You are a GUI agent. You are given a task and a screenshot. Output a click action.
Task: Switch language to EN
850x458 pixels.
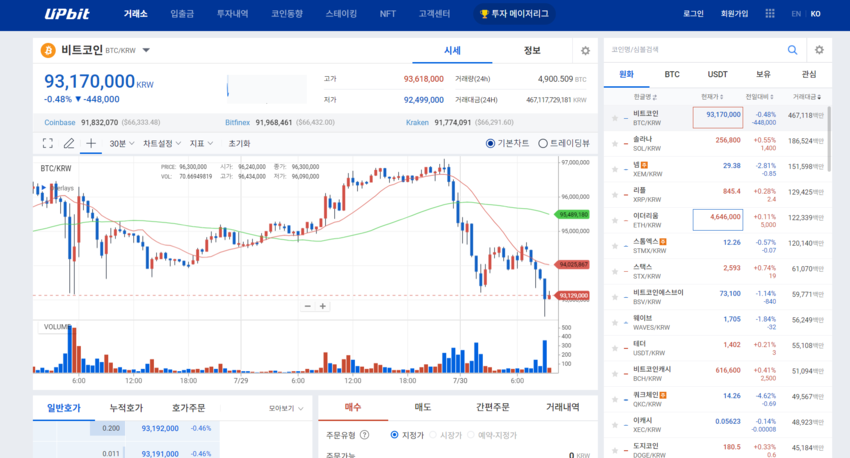[x=796, y=14]
